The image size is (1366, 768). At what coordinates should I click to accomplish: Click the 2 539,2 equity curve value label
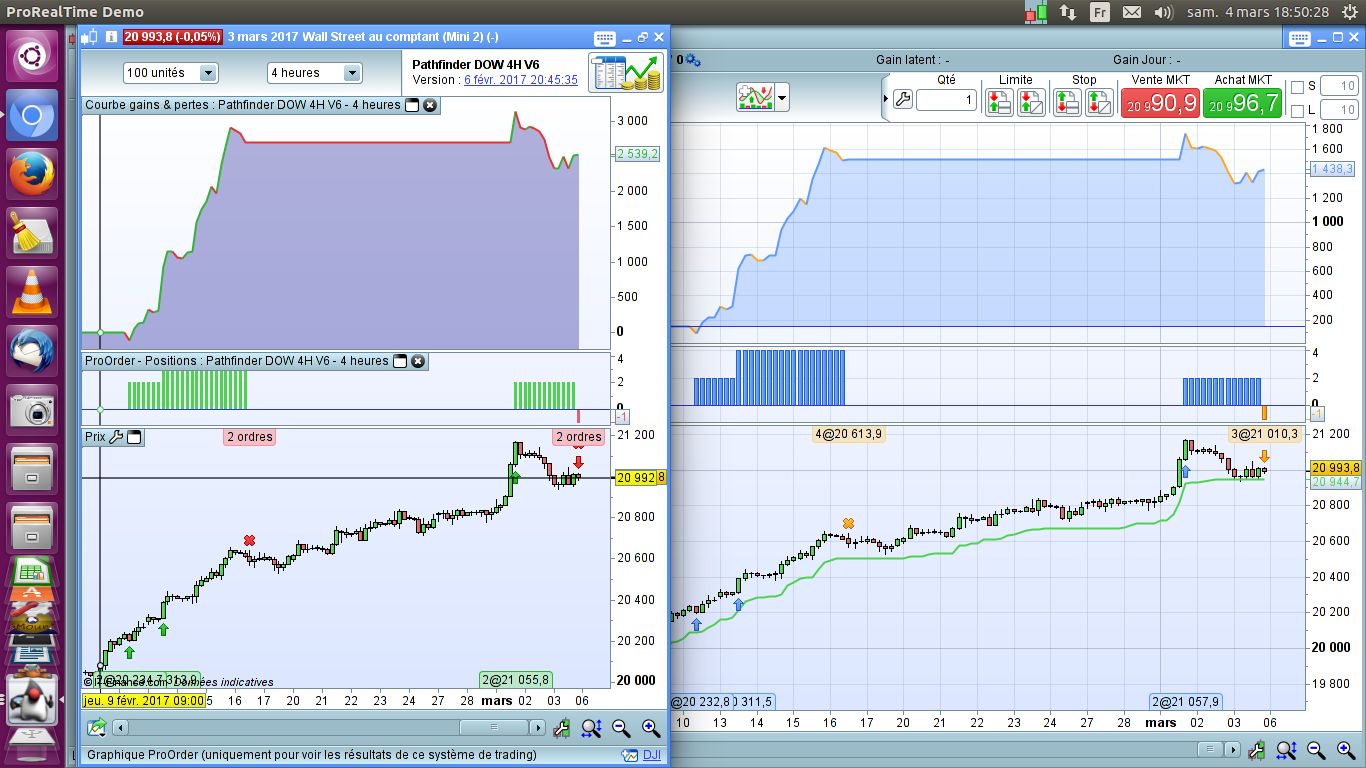(637, 154)
